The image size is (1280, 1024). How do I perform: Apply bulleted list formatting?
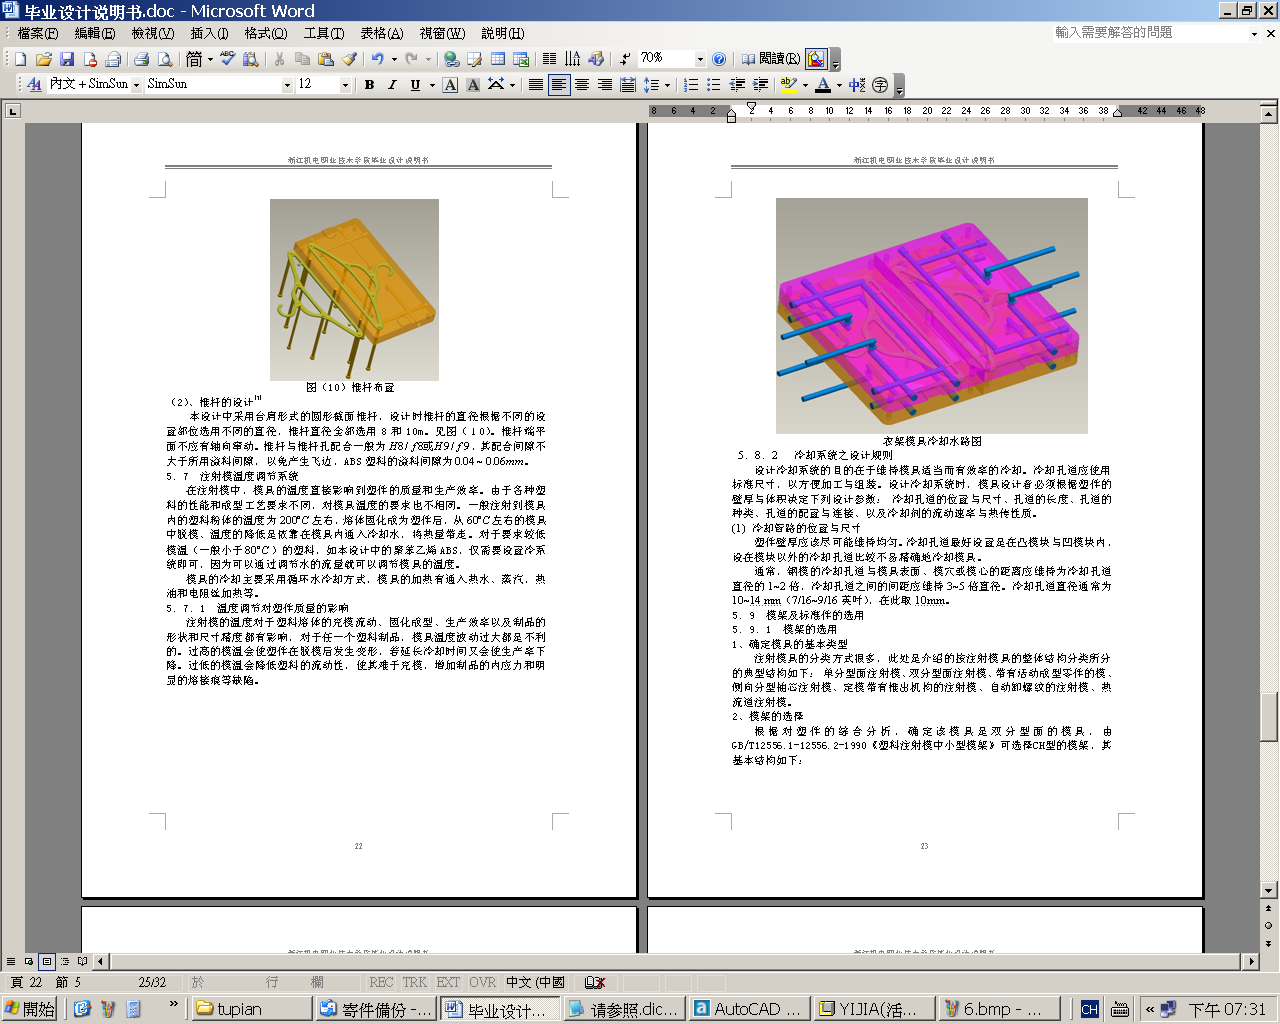(x=714, y=85)
